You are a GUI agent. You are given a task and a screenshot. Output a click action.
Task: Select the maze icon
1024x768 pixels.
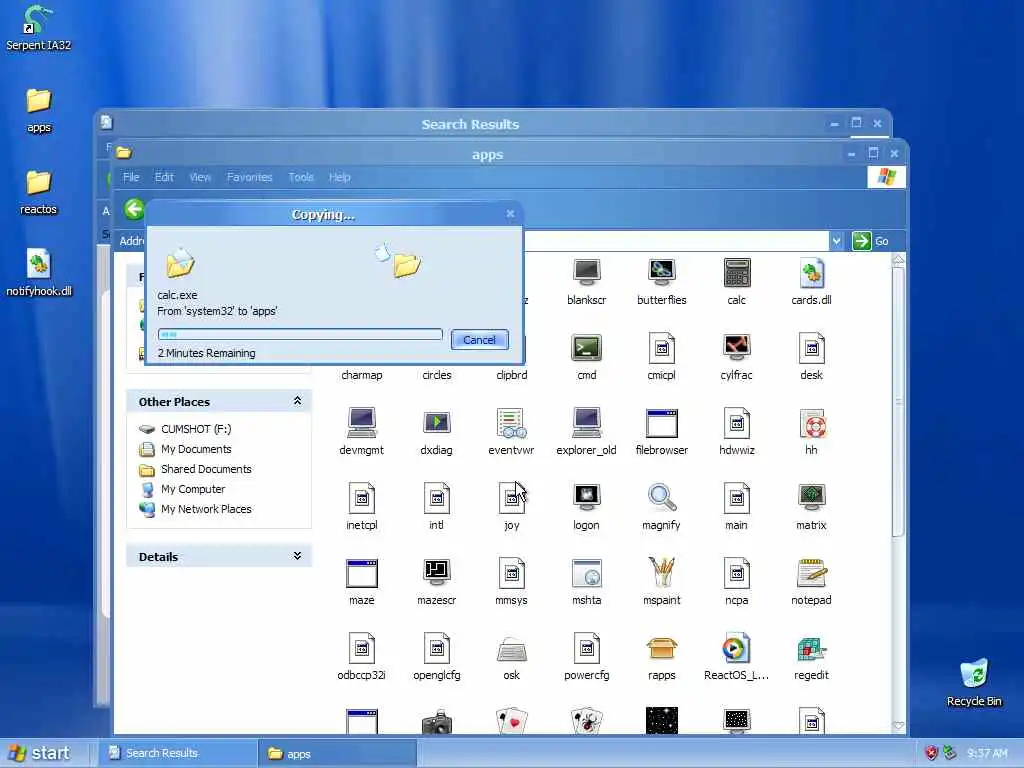click(362, 573)
